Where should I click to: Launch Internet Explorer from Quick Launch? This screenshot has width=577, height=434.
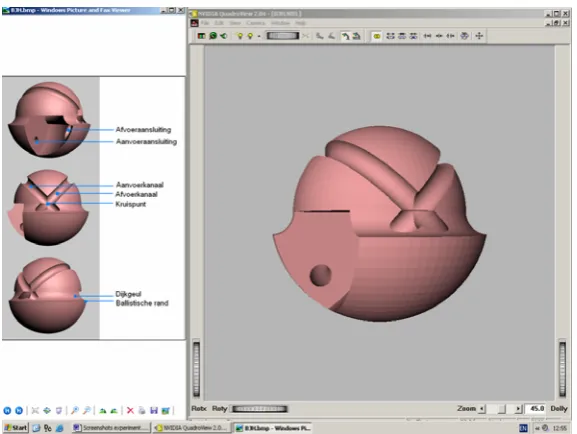(x=60, y=428)
